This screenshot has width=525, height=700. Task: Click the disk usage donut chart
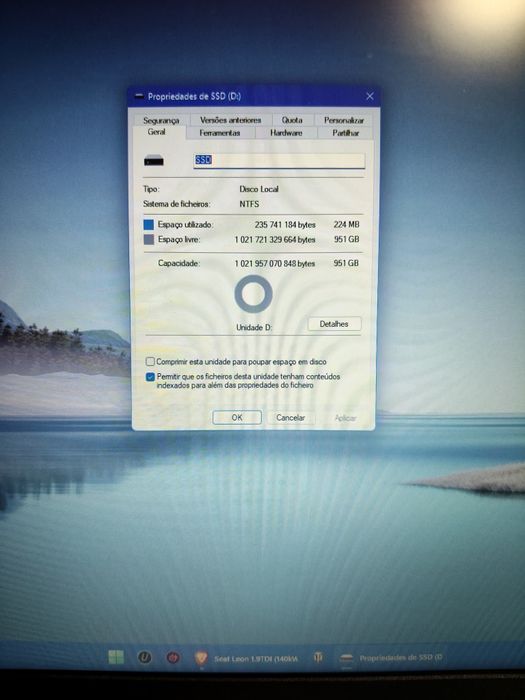tap(254, 294)
